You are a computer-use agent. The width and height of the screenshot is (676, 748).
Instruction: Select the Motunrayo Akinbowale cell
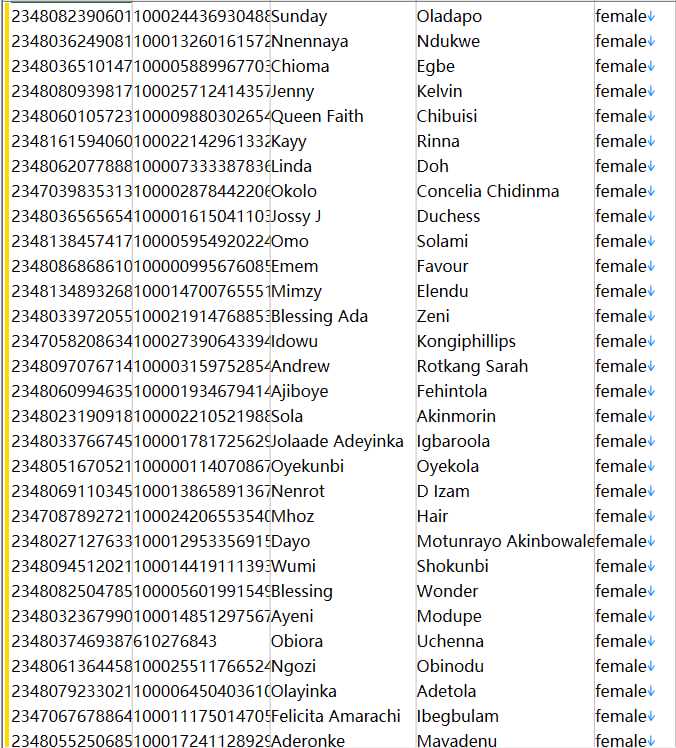505,541
